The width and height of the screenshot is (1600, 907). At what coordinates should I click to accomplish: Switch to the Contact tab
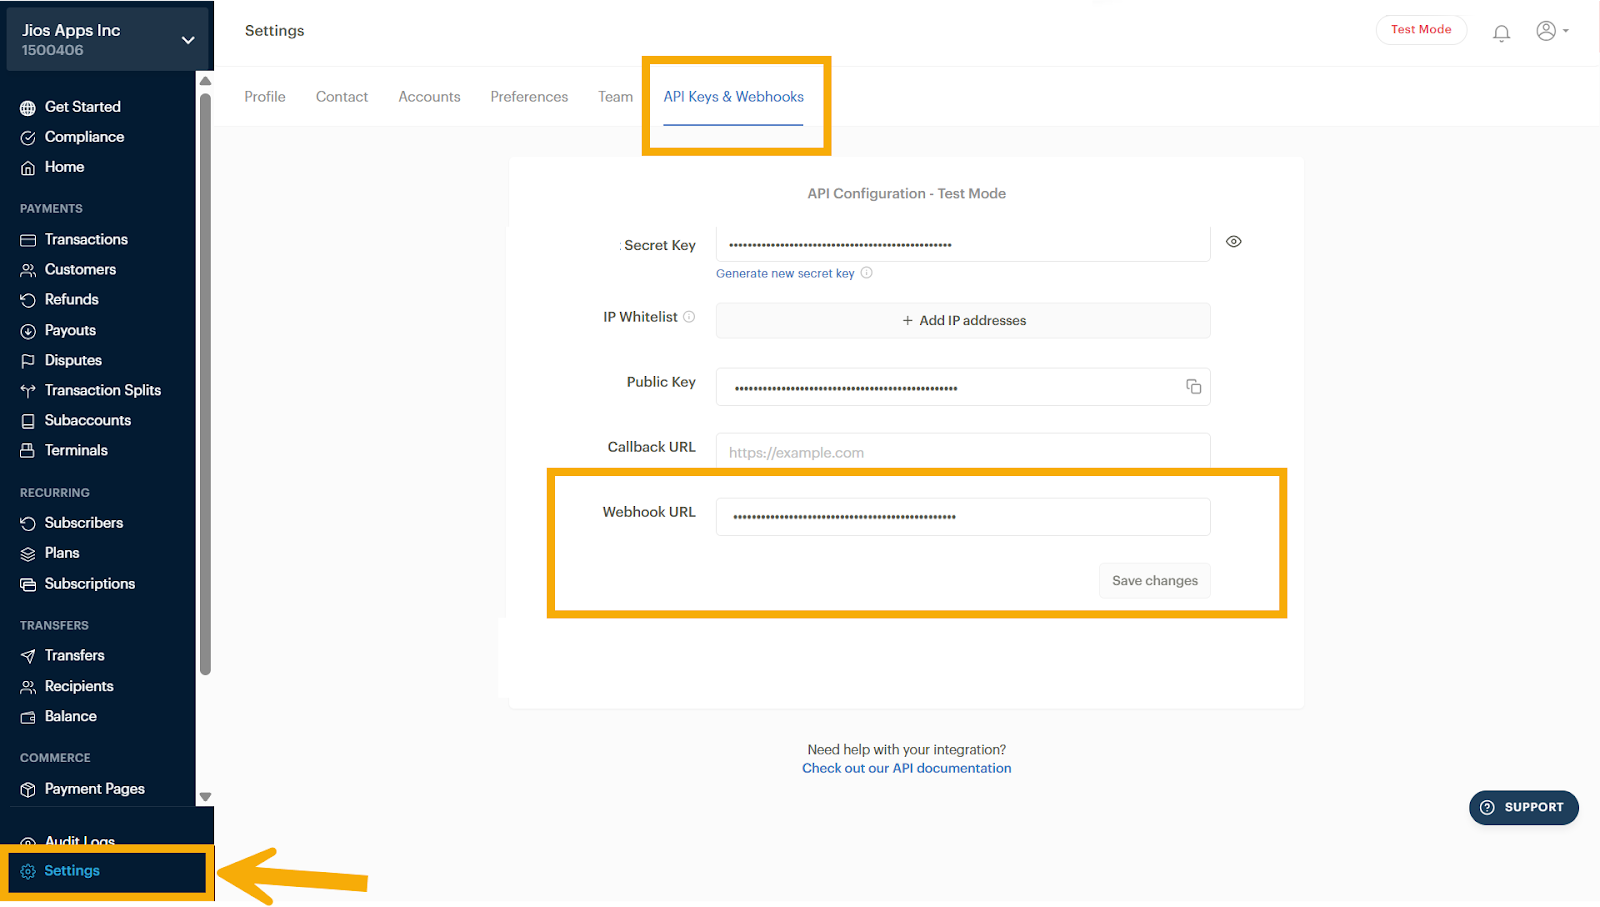click(342, 97)
